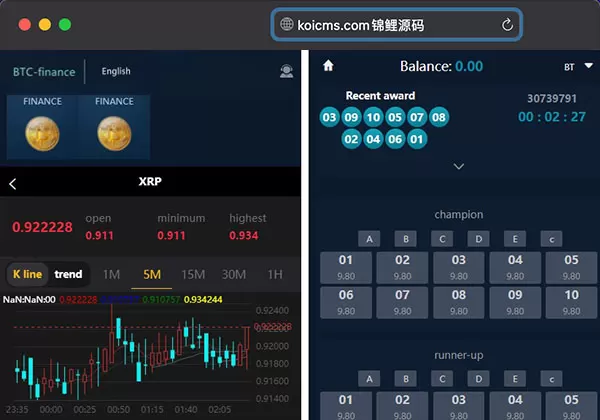Click recent award ball number 03
The height and width of the screenshot is (420, 600).
329,118
